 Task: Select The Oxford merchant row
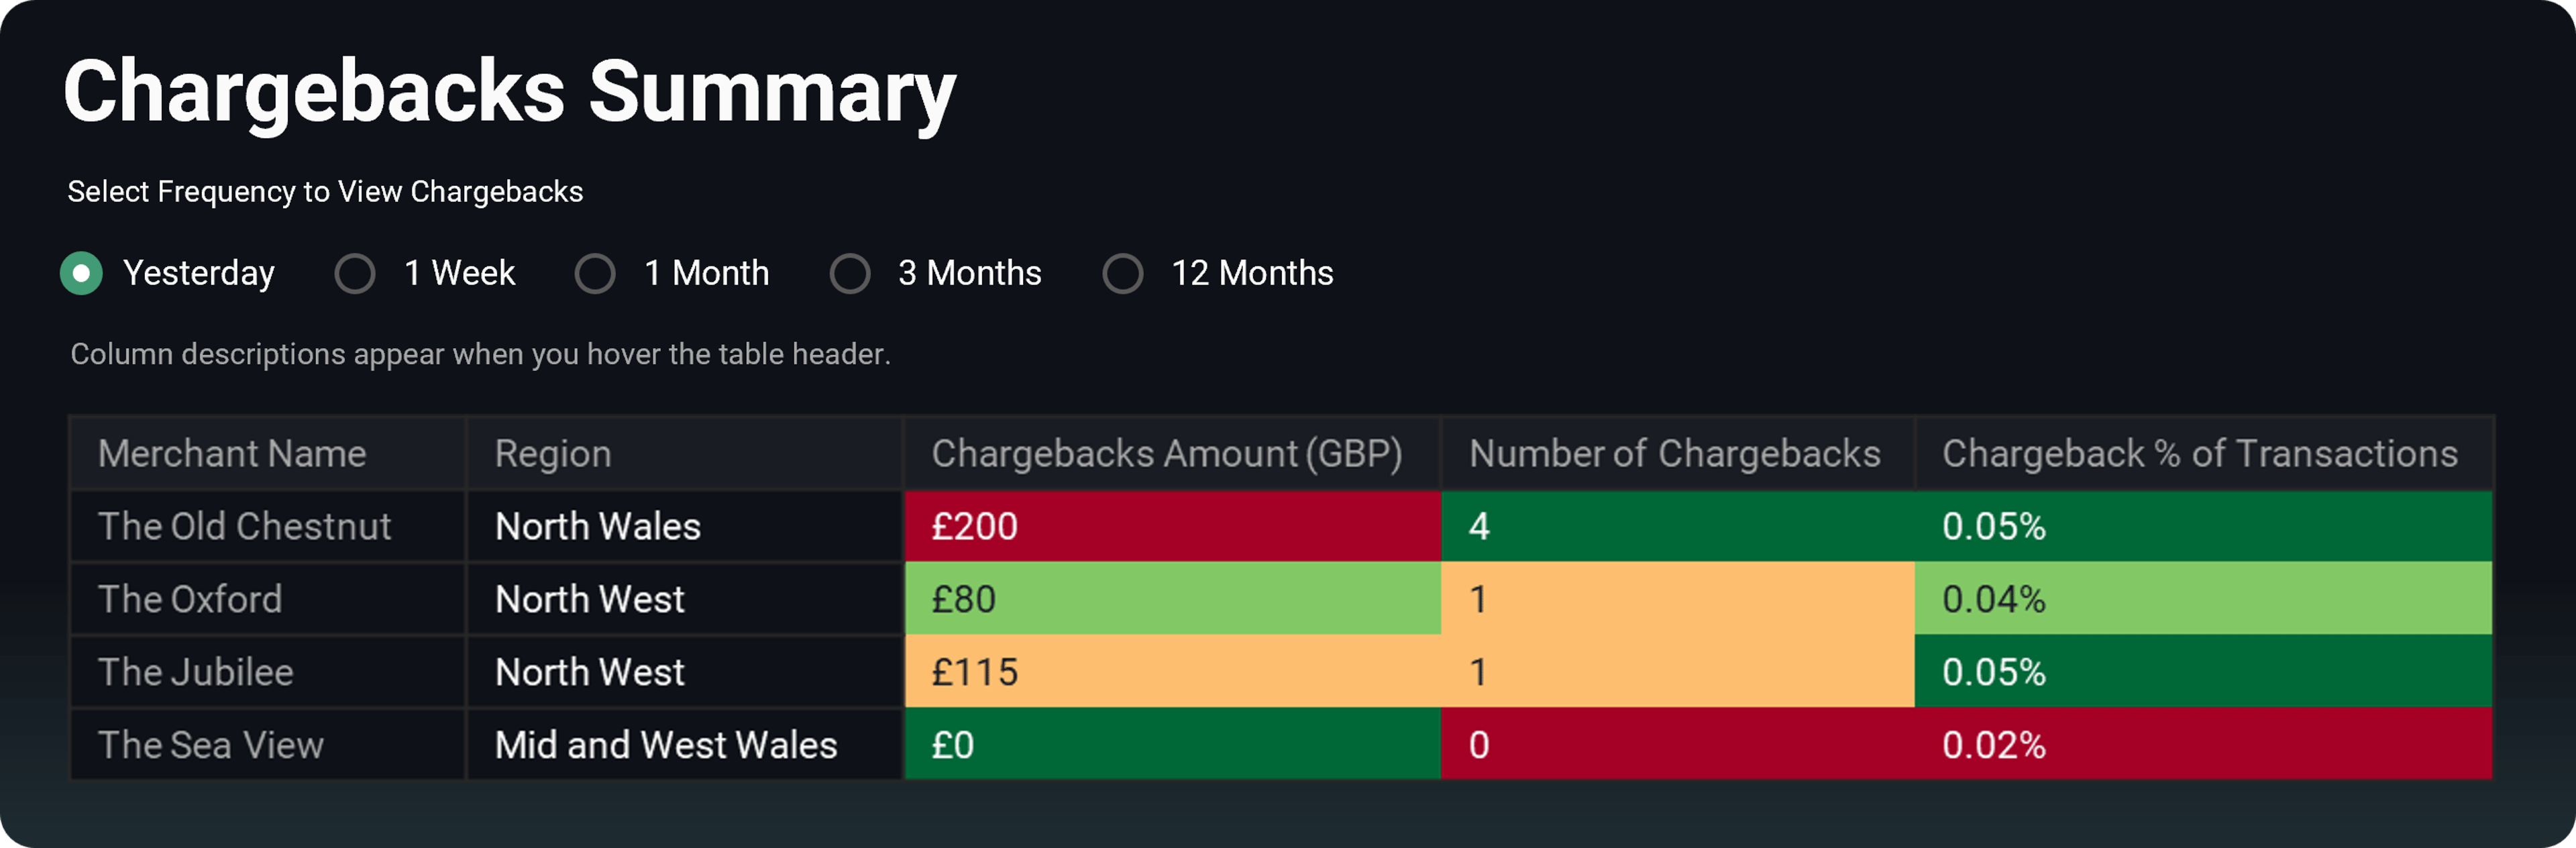[190, 599]
